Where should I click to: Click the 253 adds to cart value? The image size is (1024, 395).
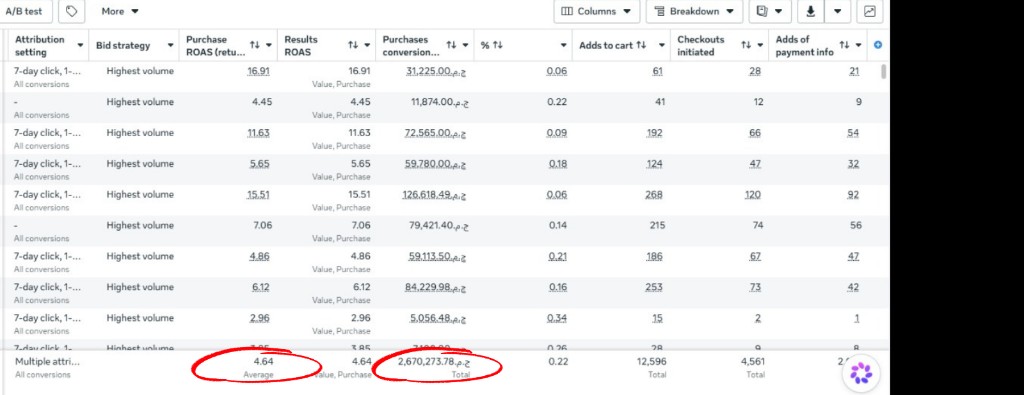point(654,287)
